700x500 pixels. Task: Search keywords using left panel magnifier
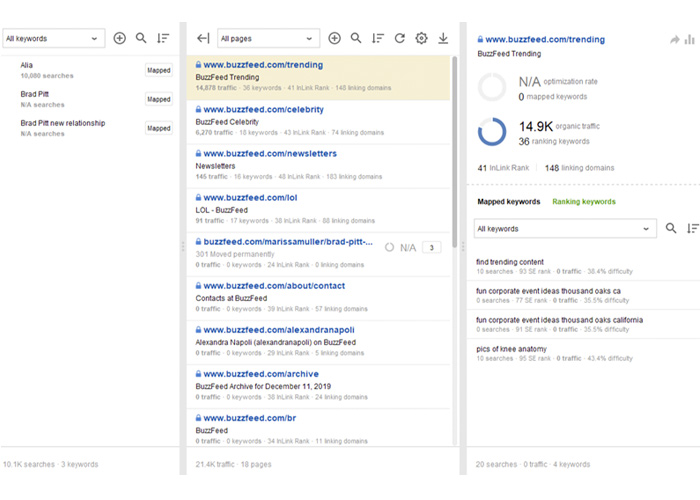[x=141, y=38]
